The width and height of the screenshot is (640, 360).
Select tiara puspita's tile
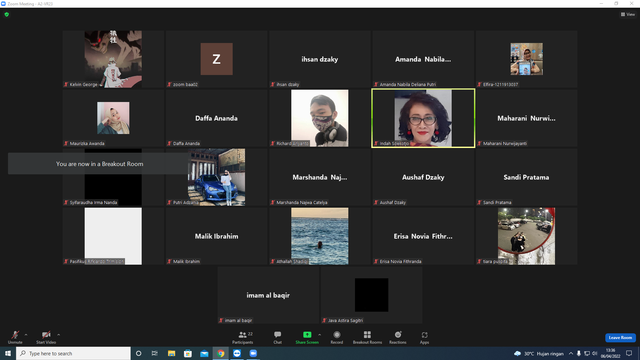(527, 236)
